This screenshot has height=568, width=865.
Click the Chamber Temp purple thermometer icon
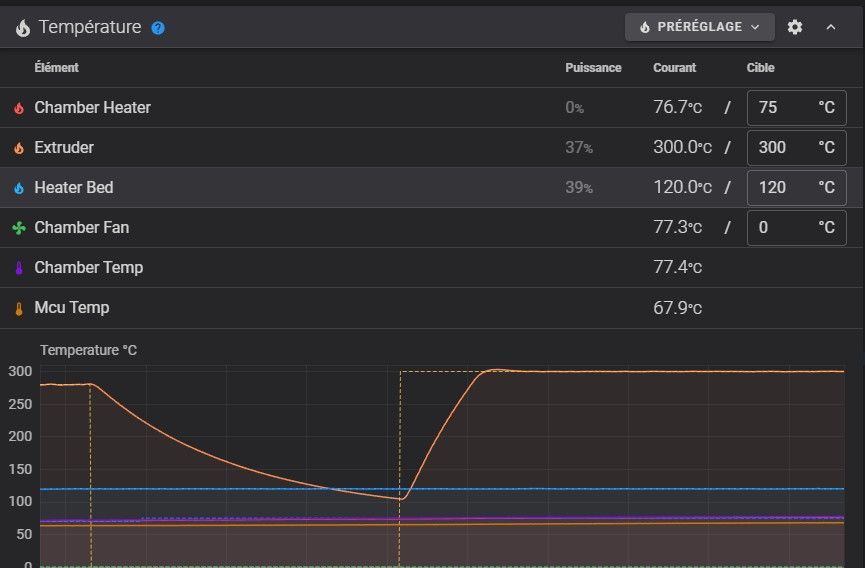pyautogui.click(x=18, y=268)
